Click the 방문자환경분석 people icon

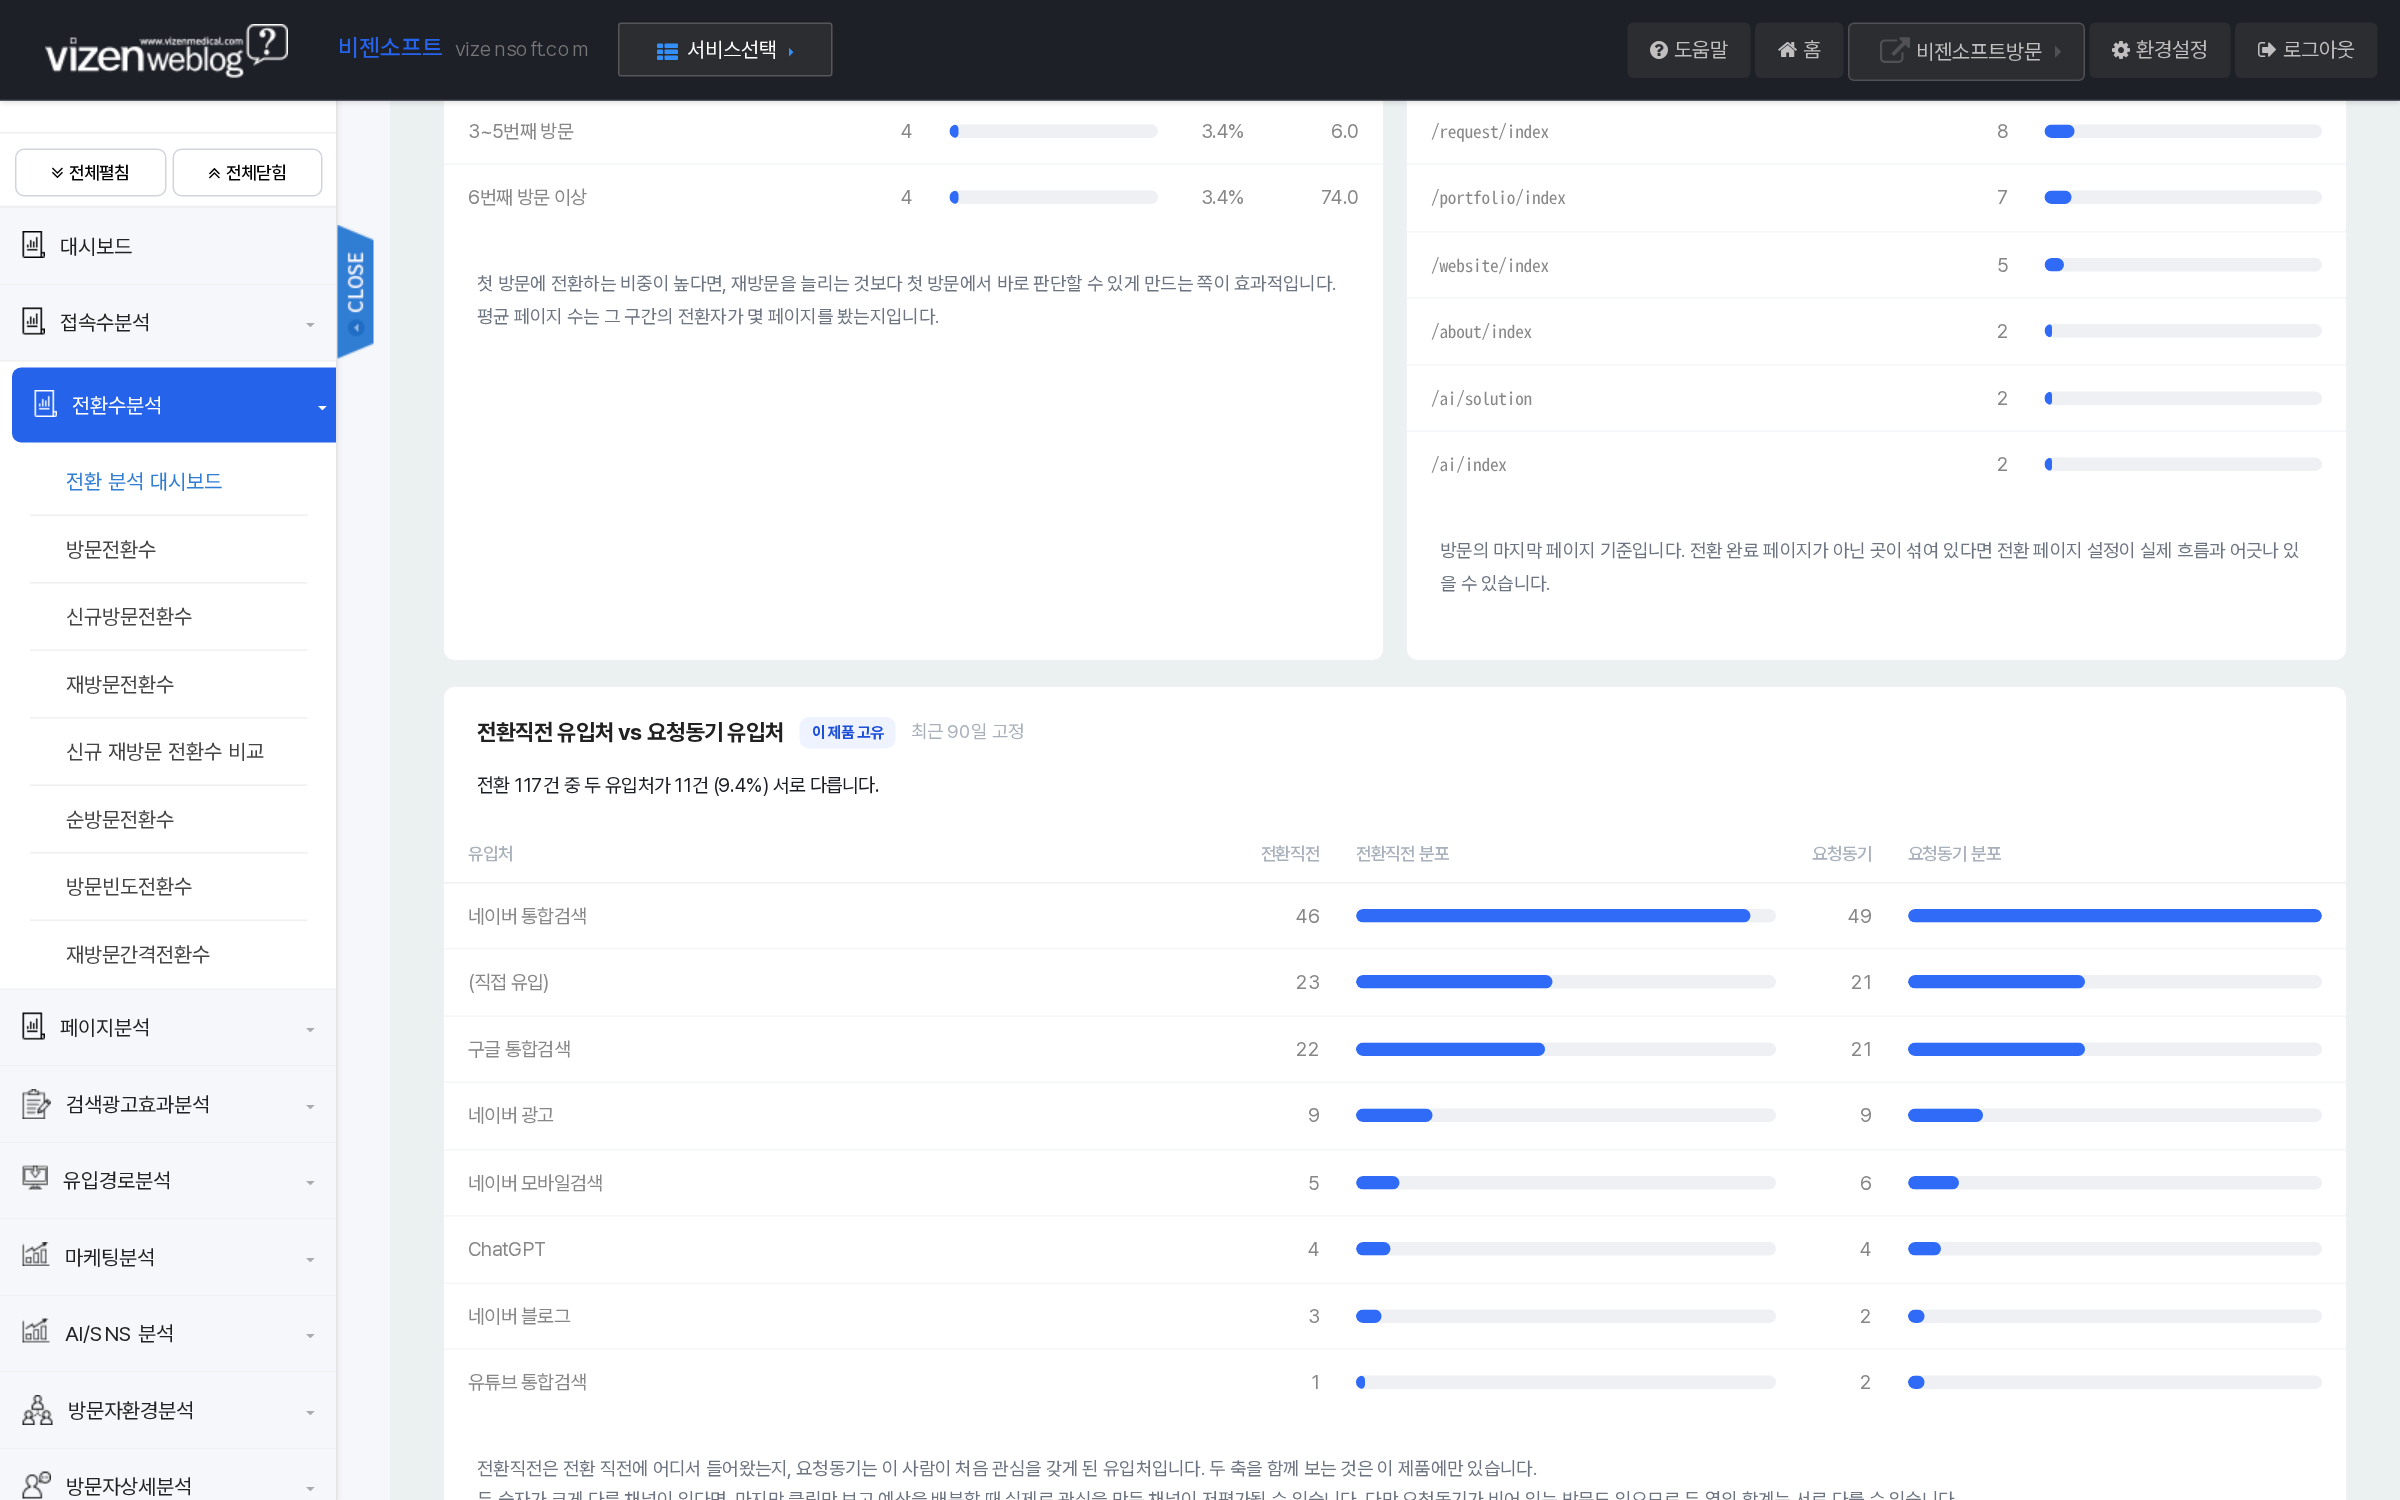coord(37,1409)
